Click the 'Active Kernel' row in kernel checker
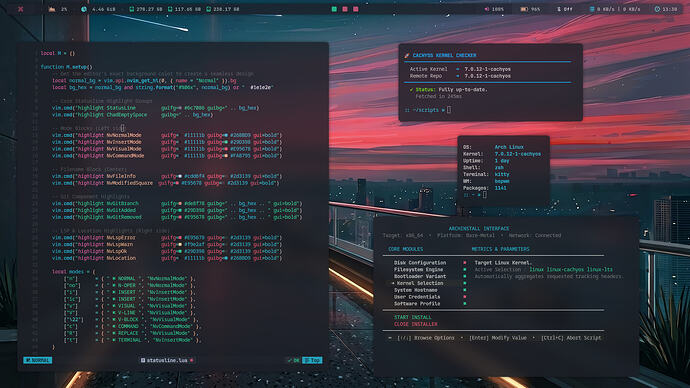The height and width of the screenshot is (388, 690). (x=460, y=69)
